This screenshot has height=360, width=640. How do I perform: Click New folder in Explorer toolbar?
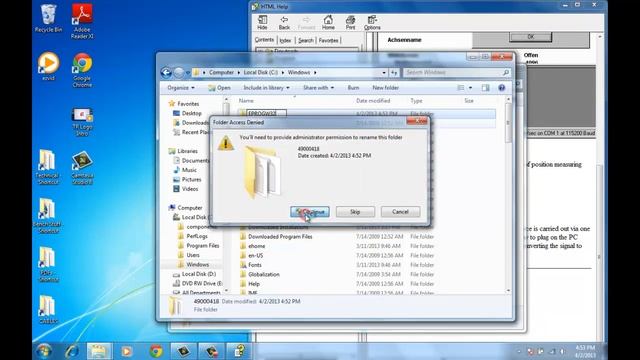(385, 88)
